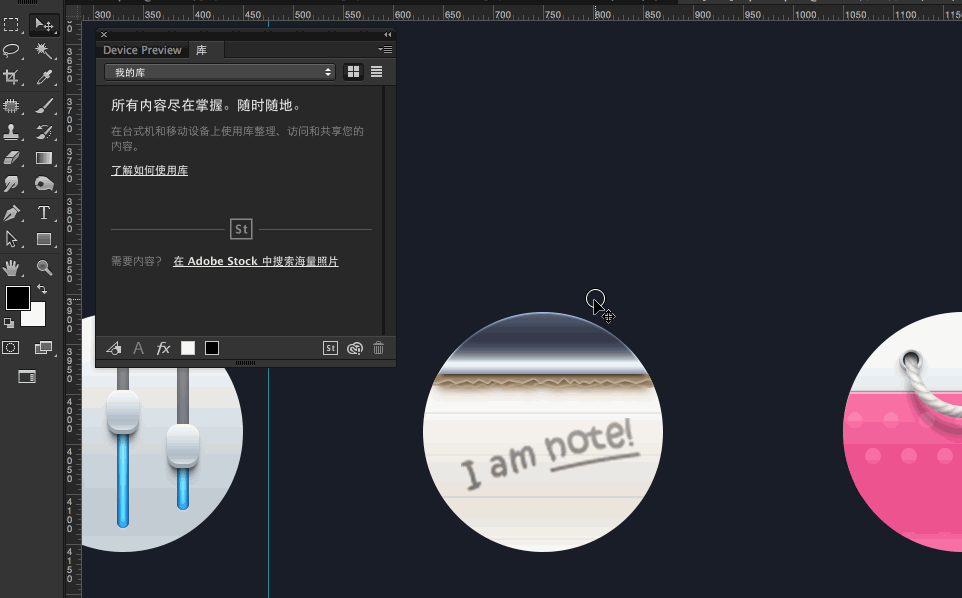Activate the Crop tool
The width and height of the screenshot is (962, 598).
(12, 77)
